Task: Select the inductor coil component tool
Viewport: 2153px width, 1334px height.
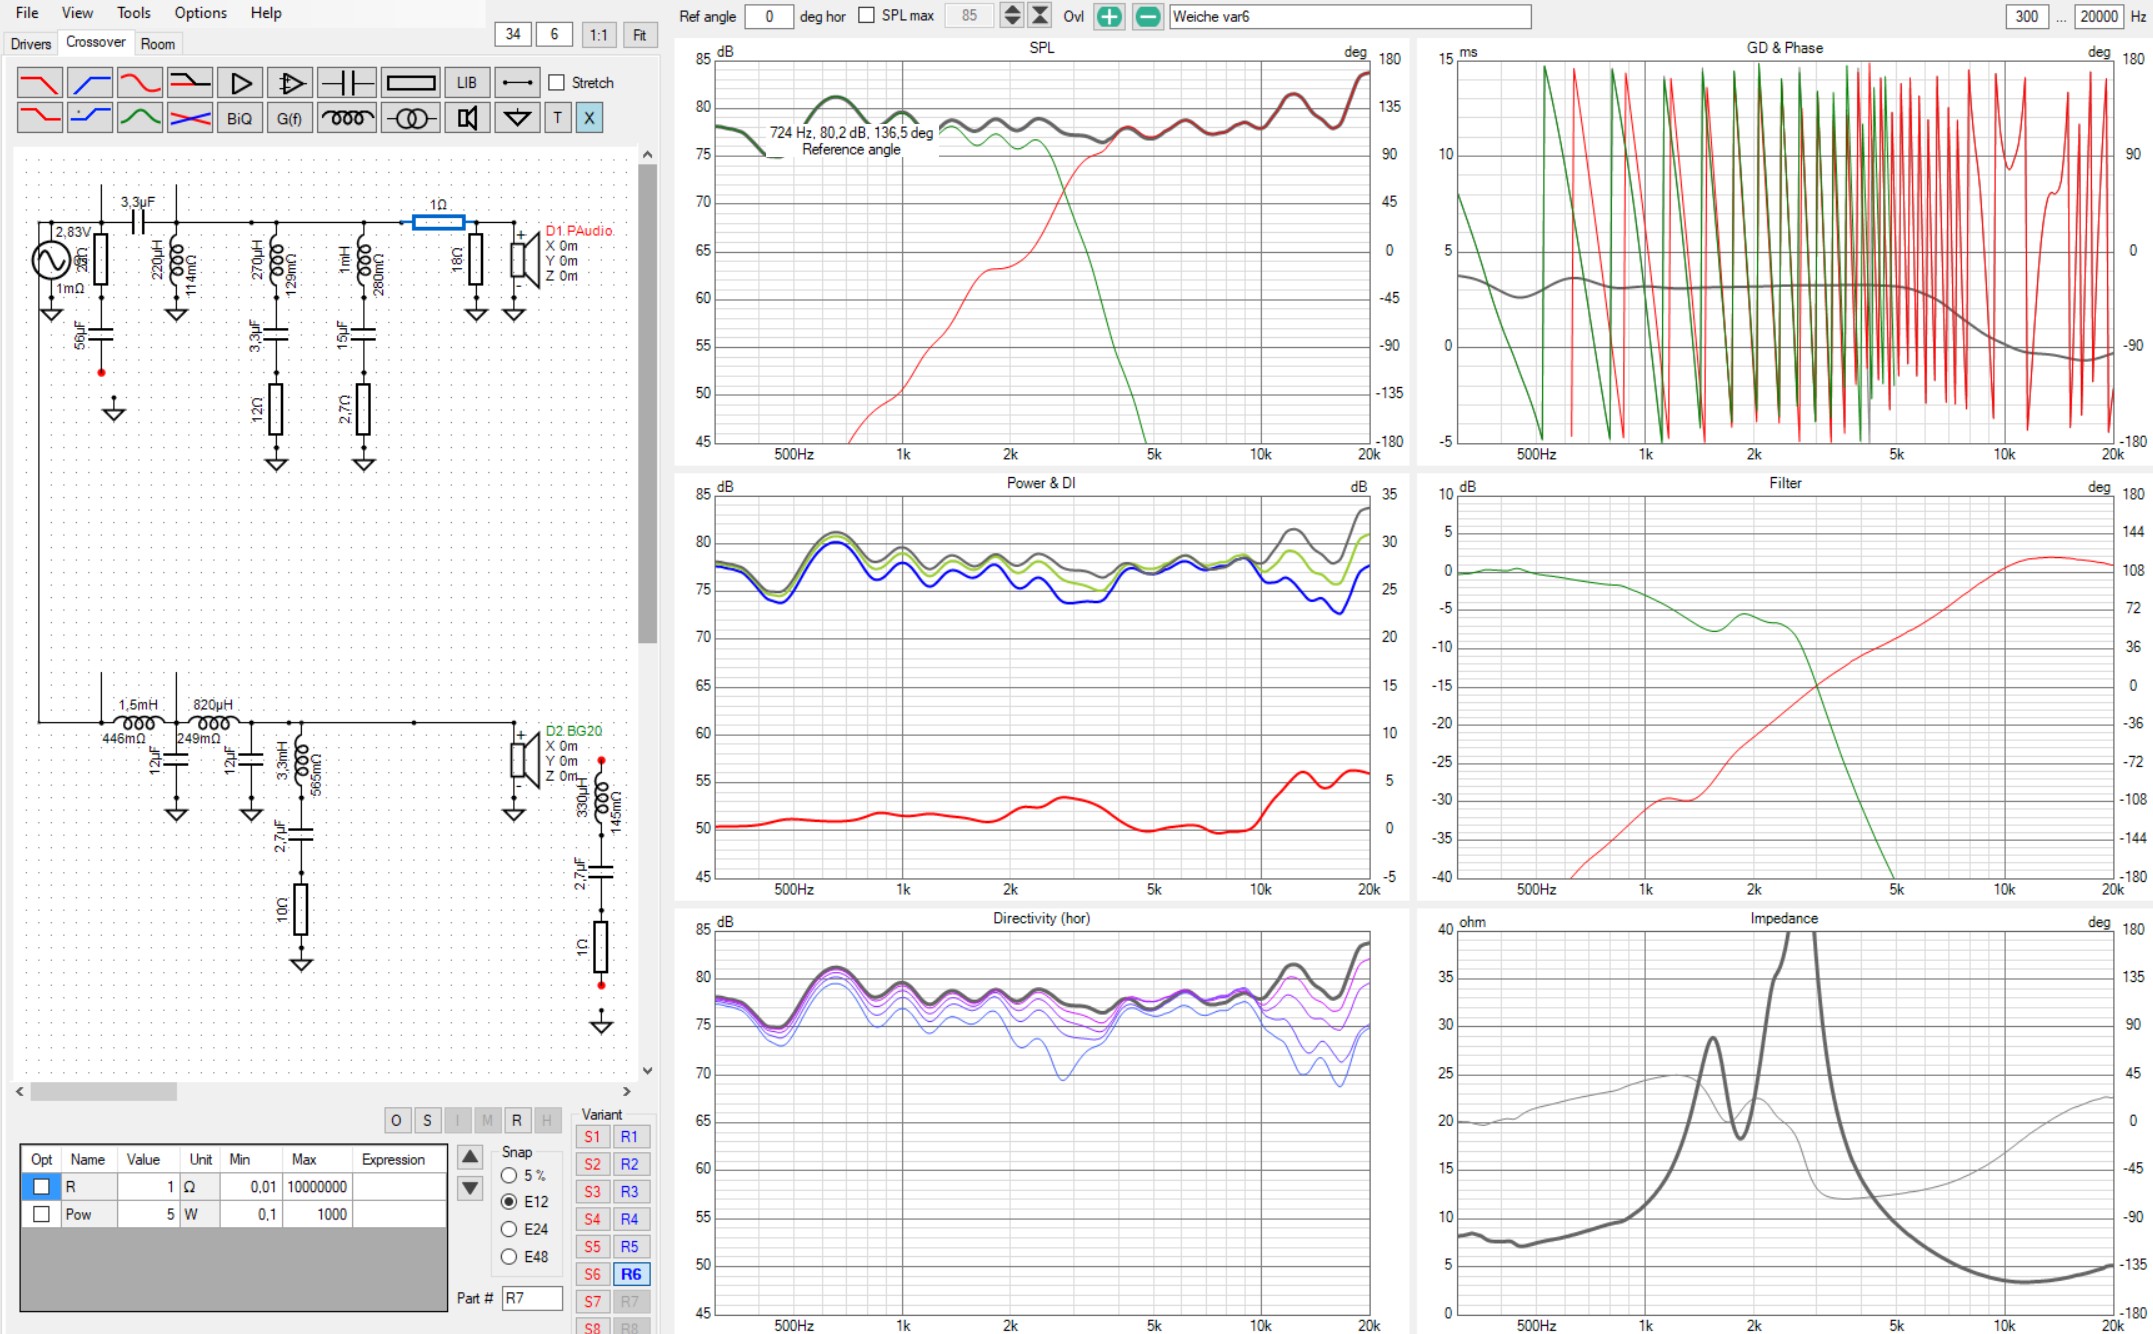Action: (346, 118)
